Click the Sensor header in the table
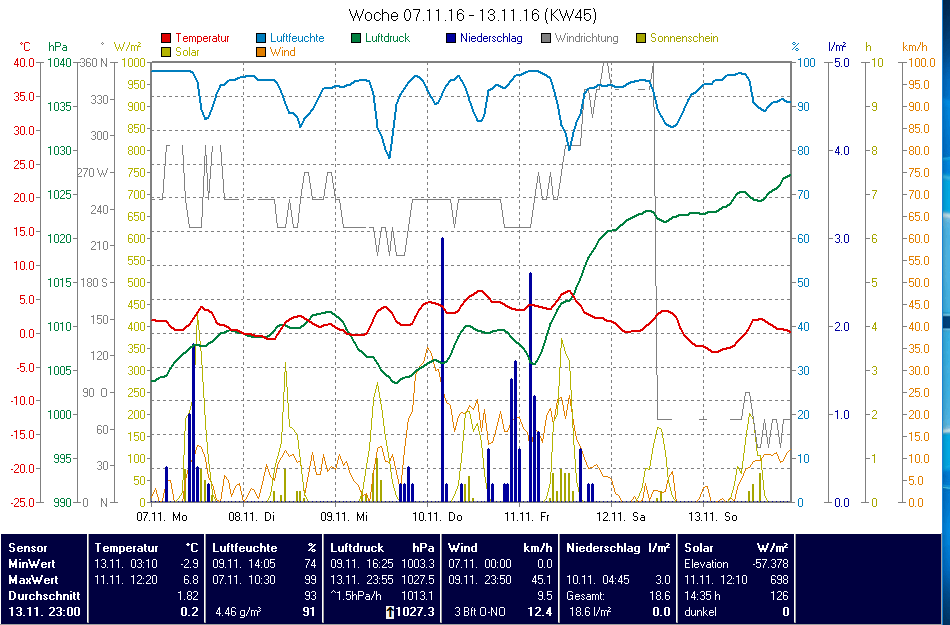950x625 pixels. 28,548
